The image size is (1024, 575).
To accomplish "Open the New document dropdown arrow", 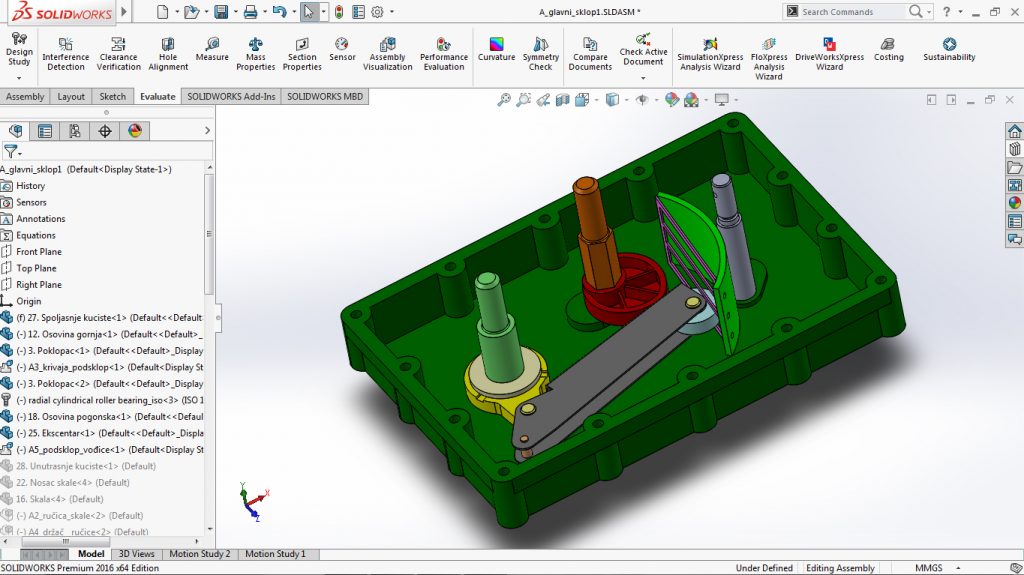I will tap(177, 12).
